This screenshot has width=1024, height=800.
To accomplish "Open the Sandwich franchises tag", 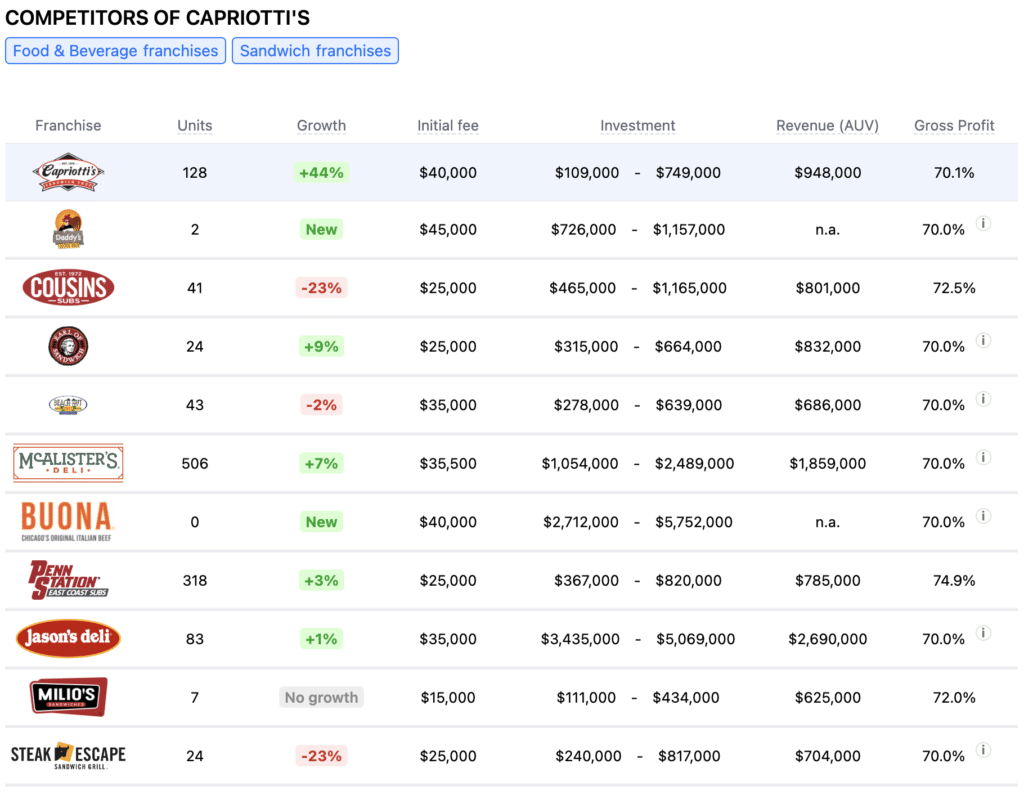I will (x=315, y=51).
